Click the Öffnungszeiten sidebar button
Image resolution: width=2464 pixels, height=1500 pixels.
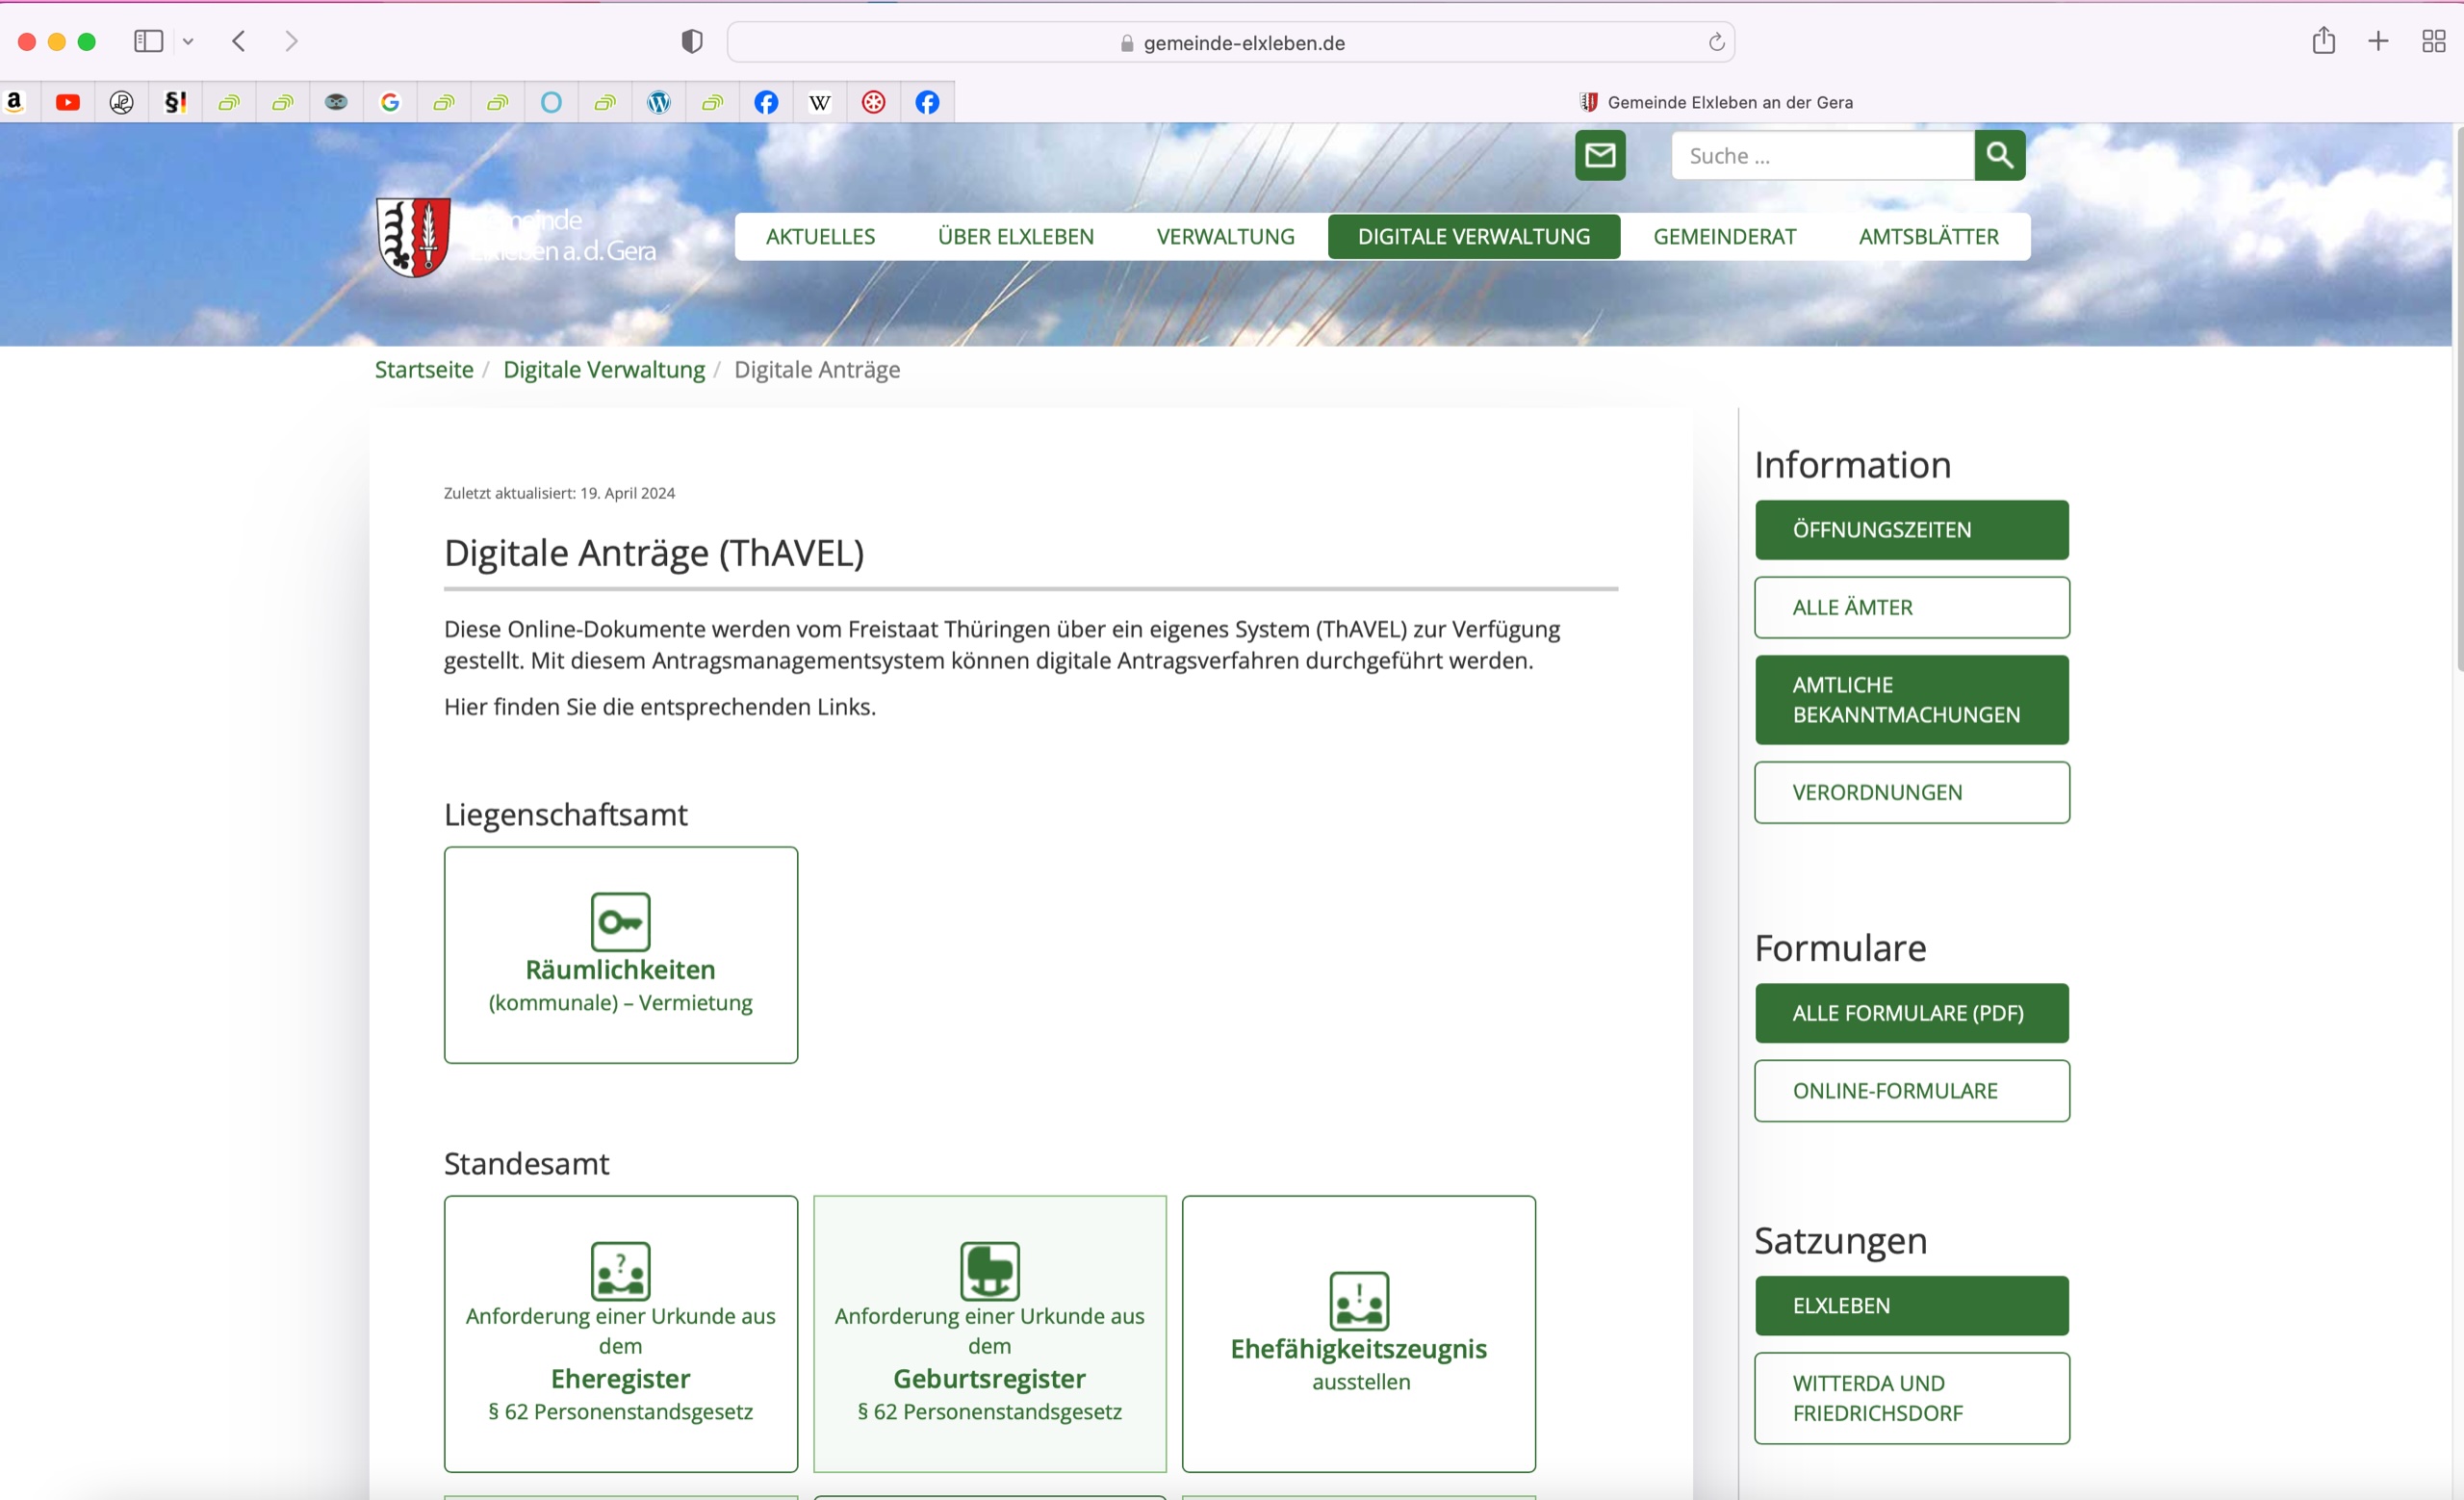click(x=1910, y=530)
